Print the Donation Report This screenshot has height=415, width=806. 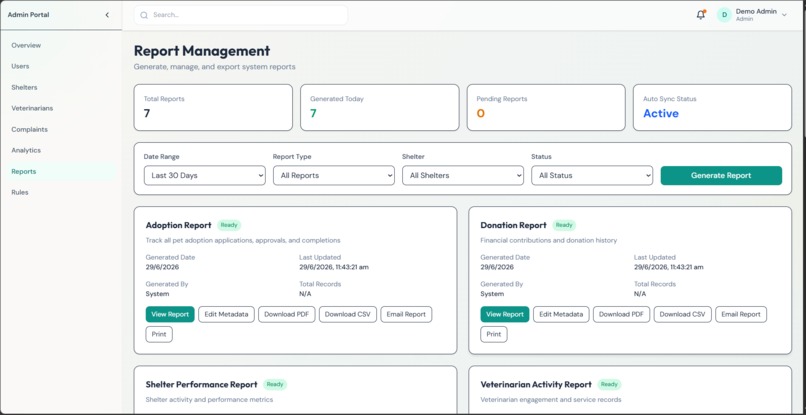click(x=494, y=334)
